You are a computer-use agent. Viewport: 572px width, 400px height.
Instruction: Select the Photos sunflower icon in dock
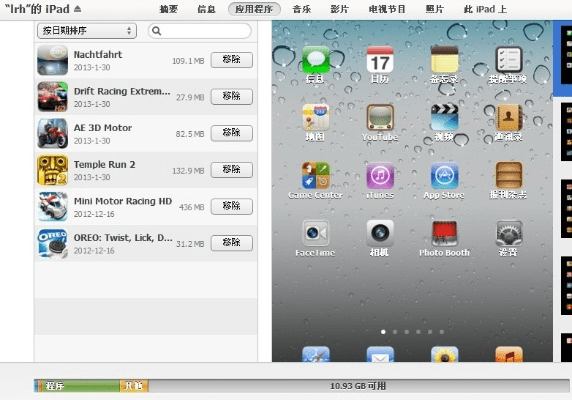[444, 354]
